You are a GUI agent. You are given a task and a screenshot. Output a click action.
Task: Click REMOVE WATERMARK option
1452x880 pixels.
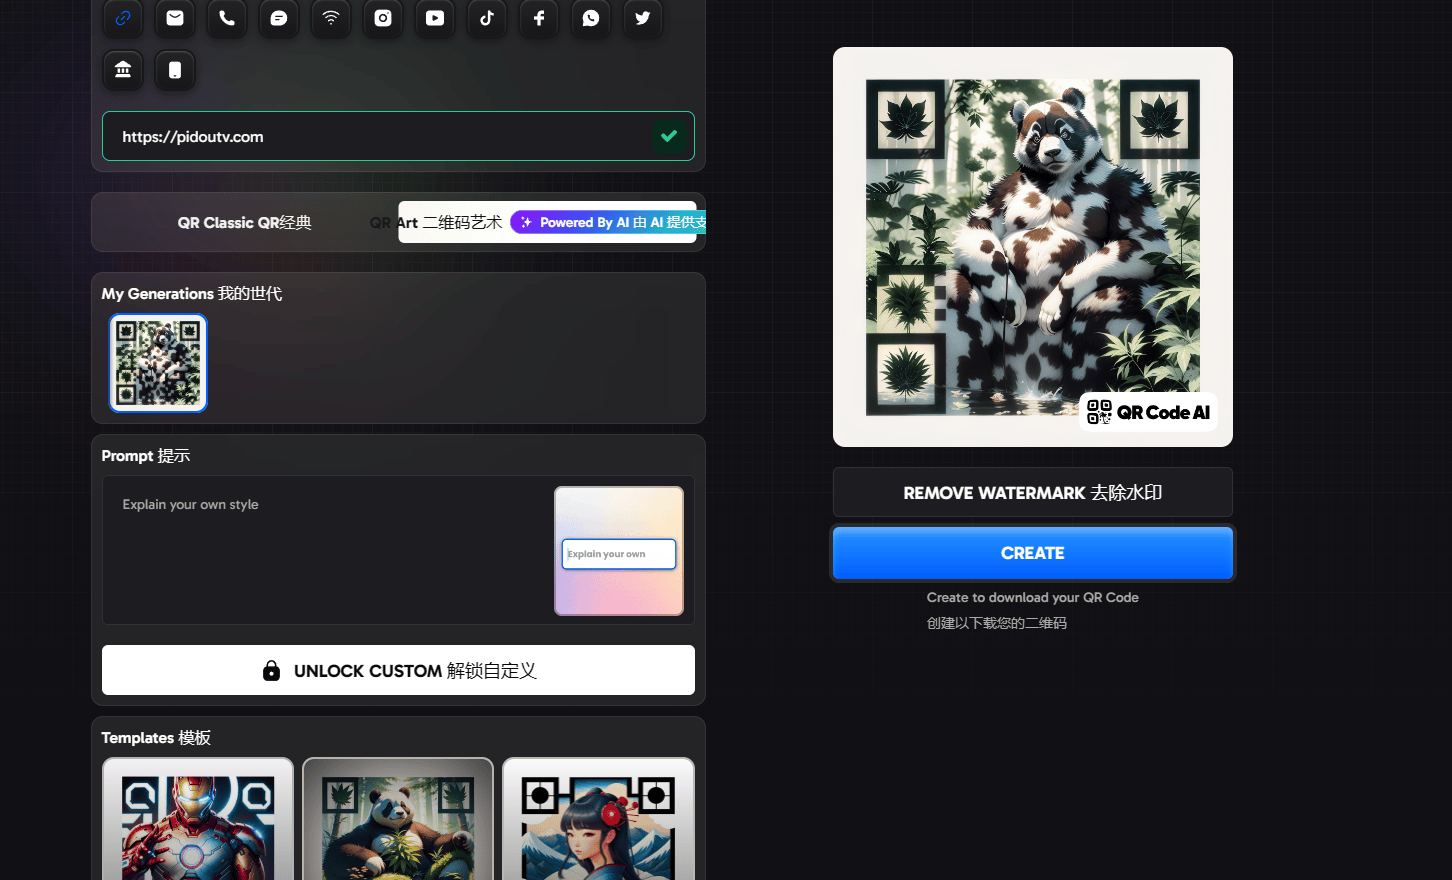pos(1032,492)
